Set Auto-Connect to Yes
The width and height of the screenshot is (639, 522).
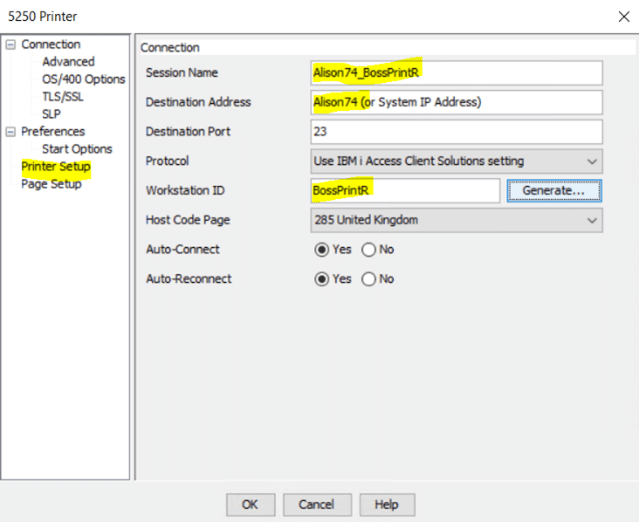[322, 249]
